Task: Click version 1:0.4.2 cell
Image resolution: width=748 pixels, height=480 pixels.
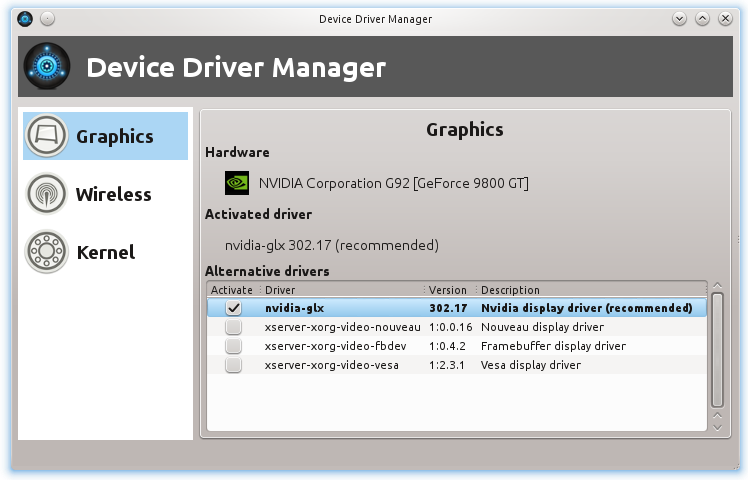Action: 447,346
